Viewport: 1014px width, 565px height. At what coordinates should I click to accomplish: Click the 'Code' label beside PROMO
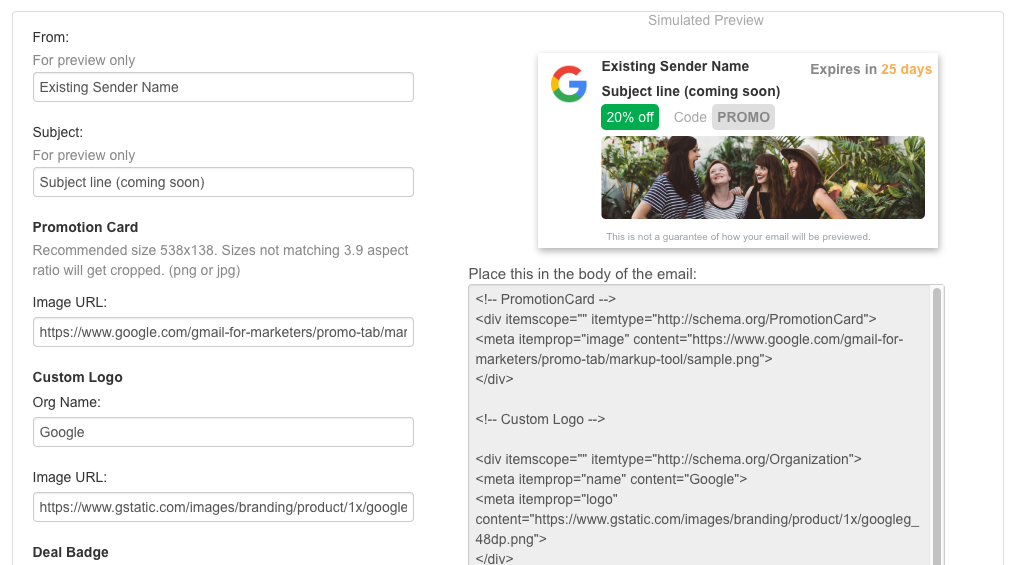(690, 117)
